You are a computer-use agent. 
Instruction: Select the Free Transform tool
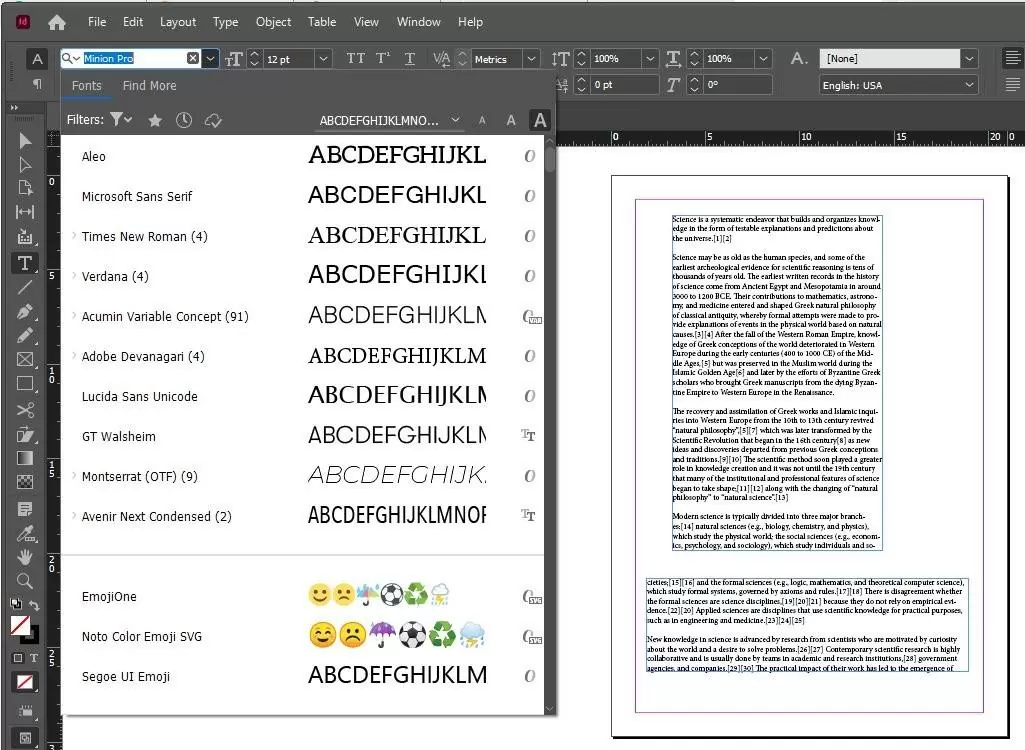[x=25, y=435]
